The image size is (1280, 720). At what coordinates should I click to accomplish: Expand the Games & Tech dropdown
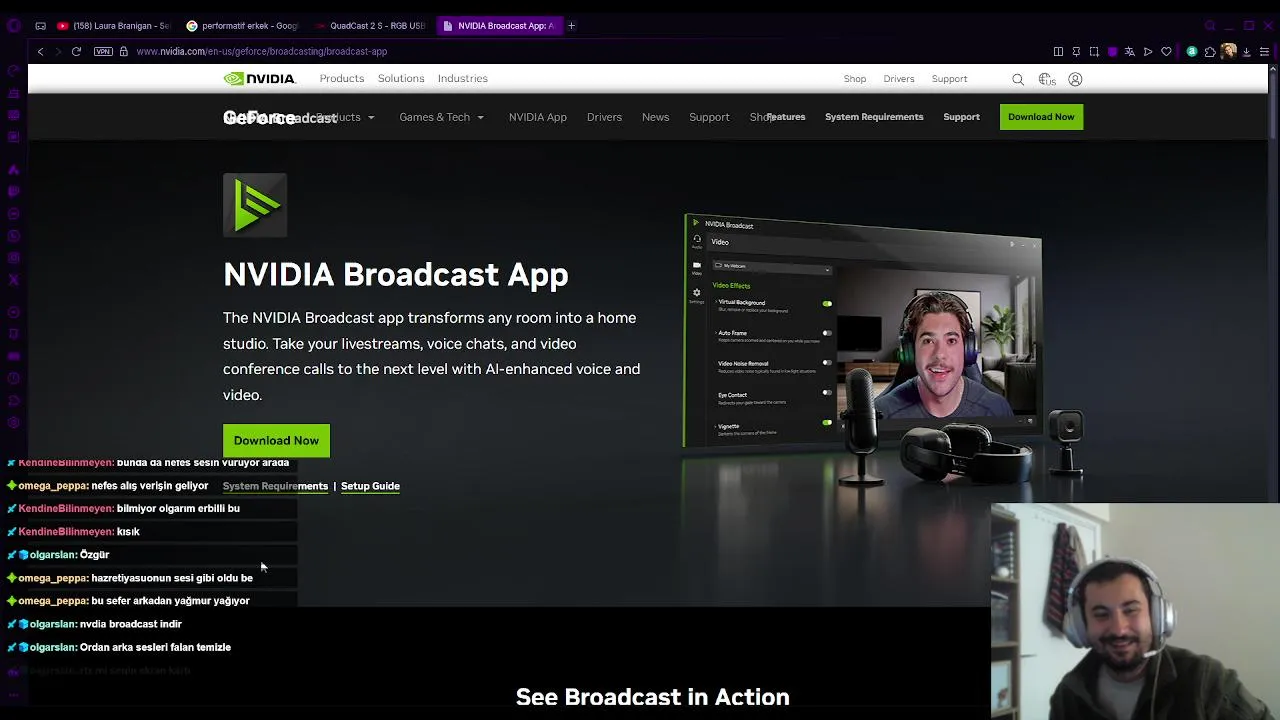(441, 117)
